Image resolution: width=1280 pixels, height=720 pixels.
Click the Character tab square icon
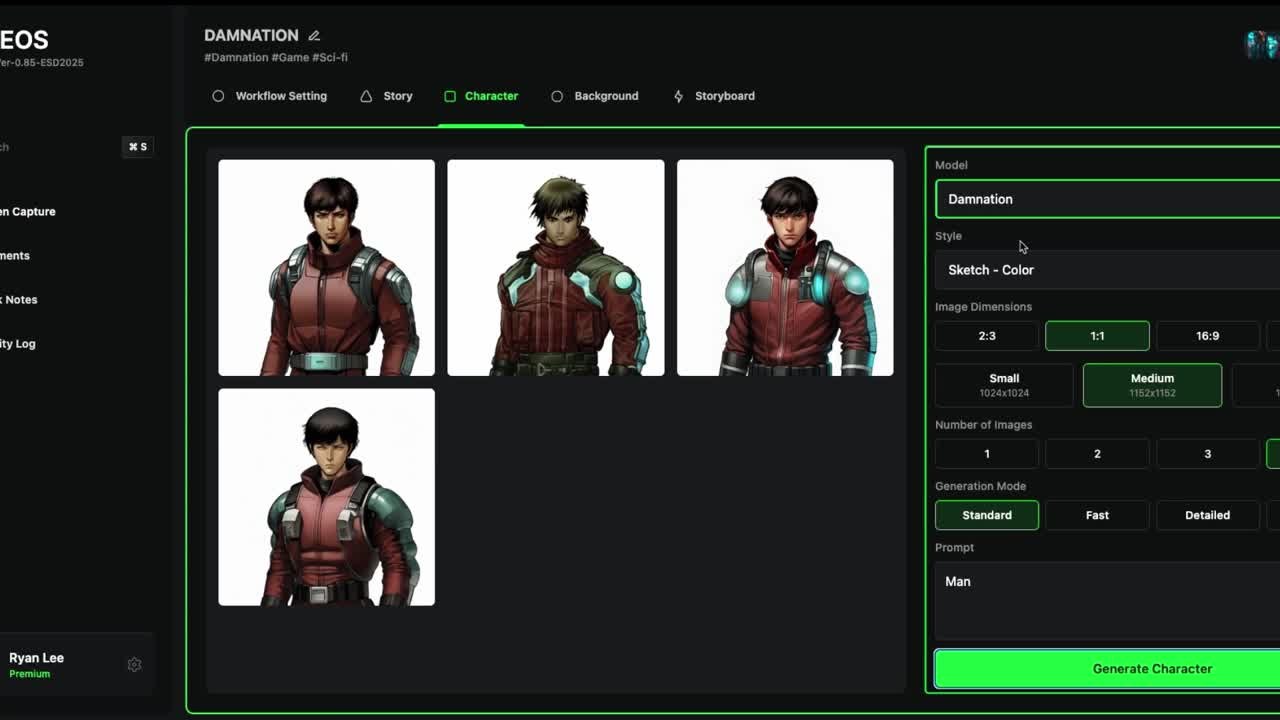coord(450,96)
